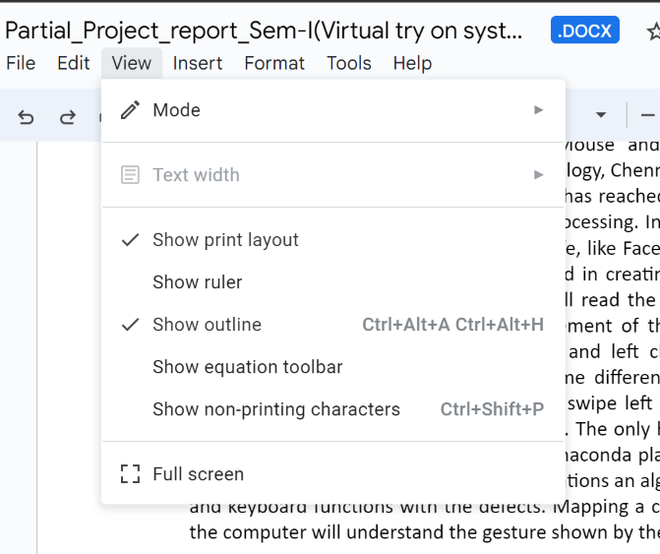Open the Edit menu
This screenshot has width=660, height=554.
point(74,64)
